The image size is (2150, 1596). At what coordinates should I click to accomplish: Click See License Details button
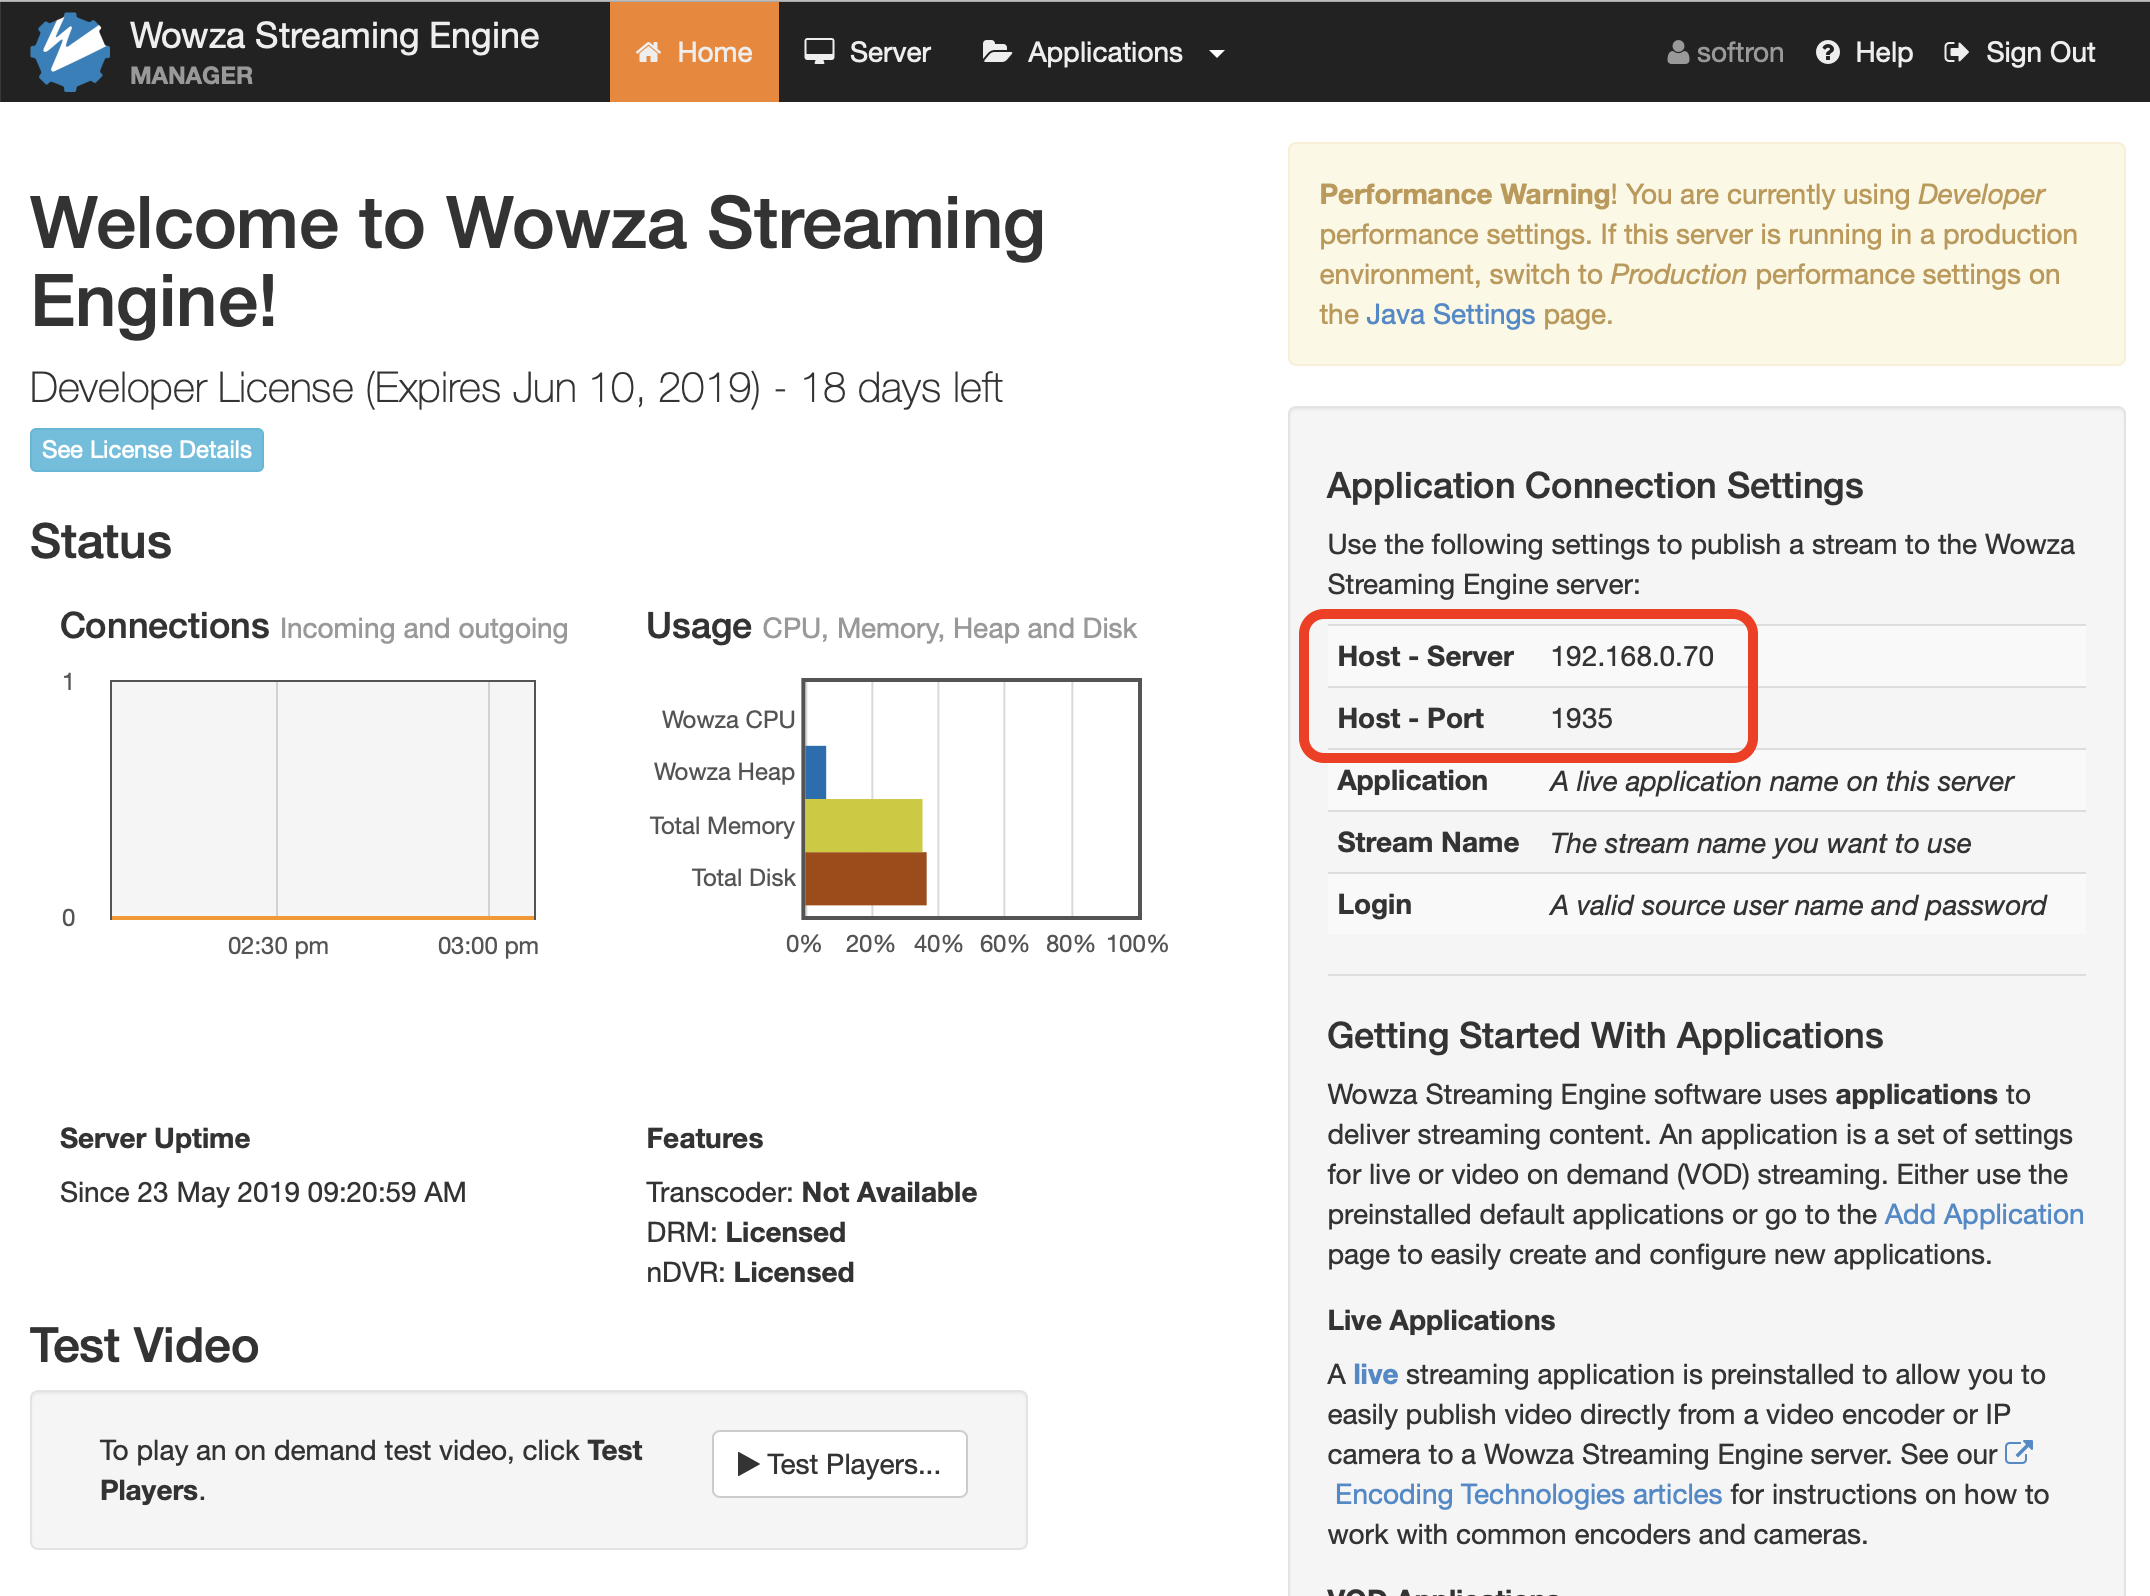click(x=147, y=450)
